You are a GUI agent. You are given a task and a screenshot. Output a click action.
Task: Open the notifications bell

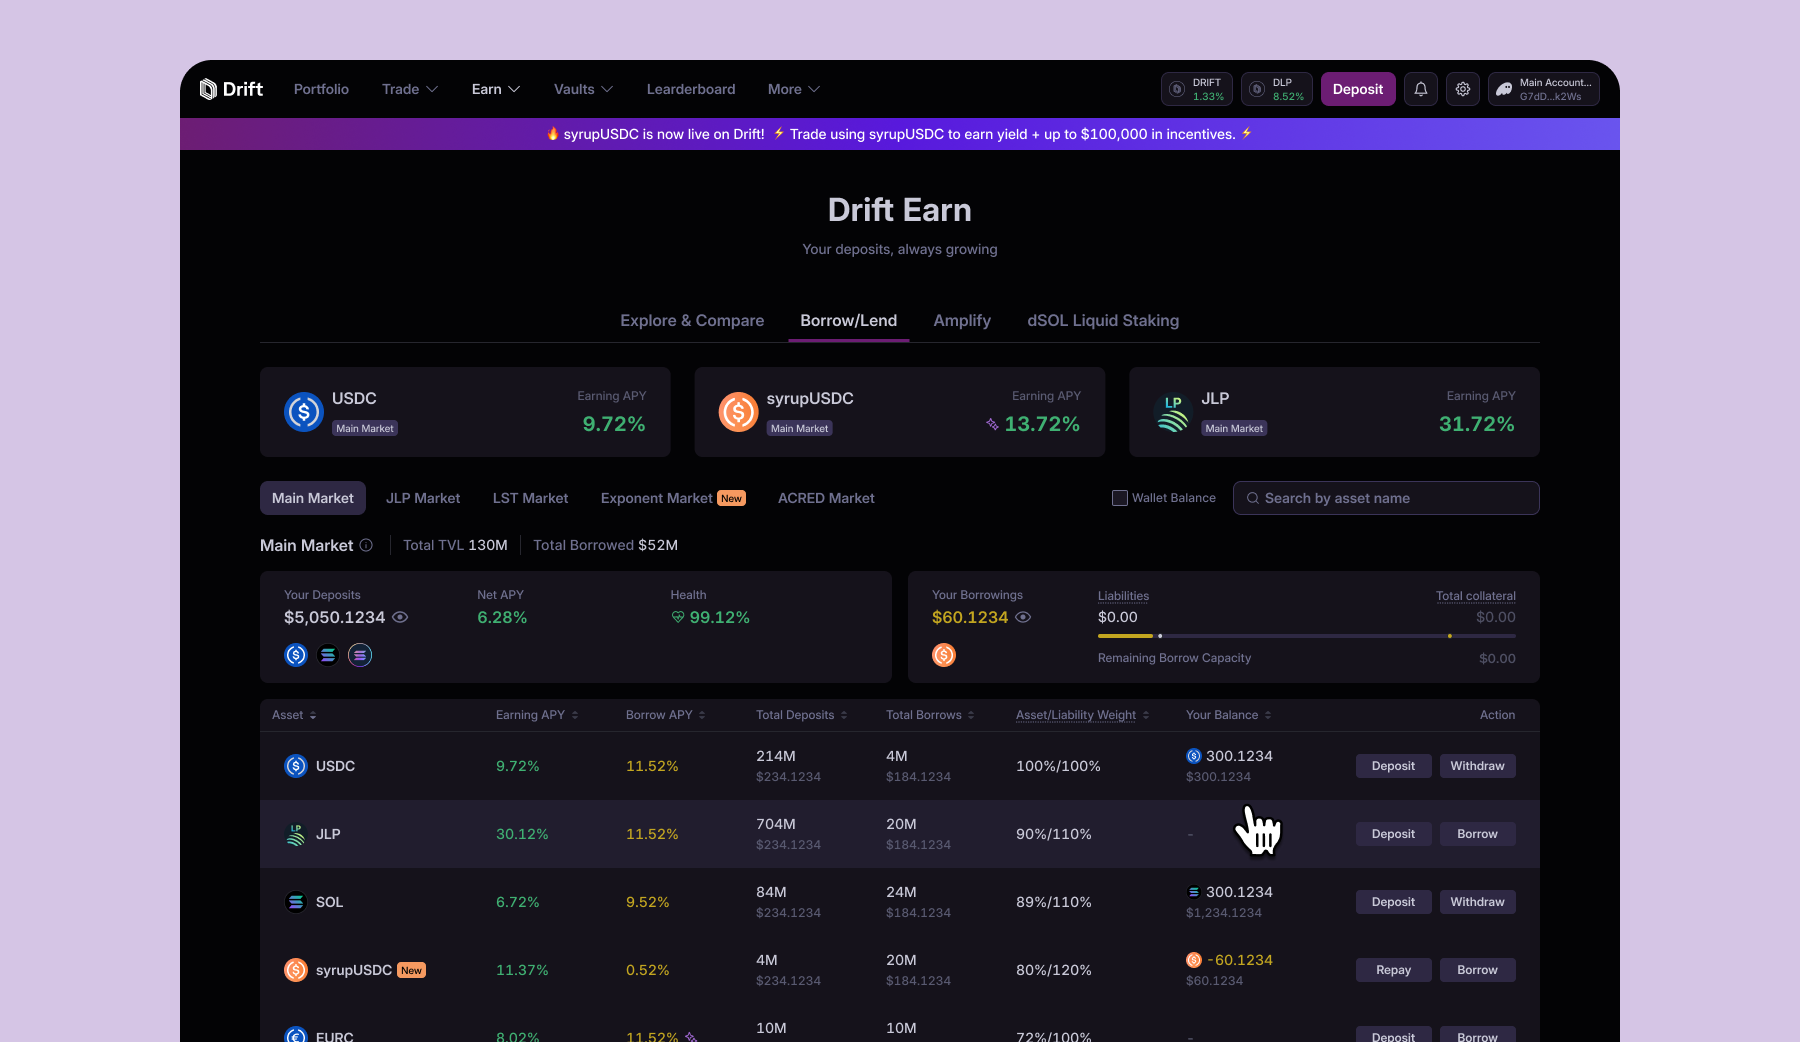1421,89
